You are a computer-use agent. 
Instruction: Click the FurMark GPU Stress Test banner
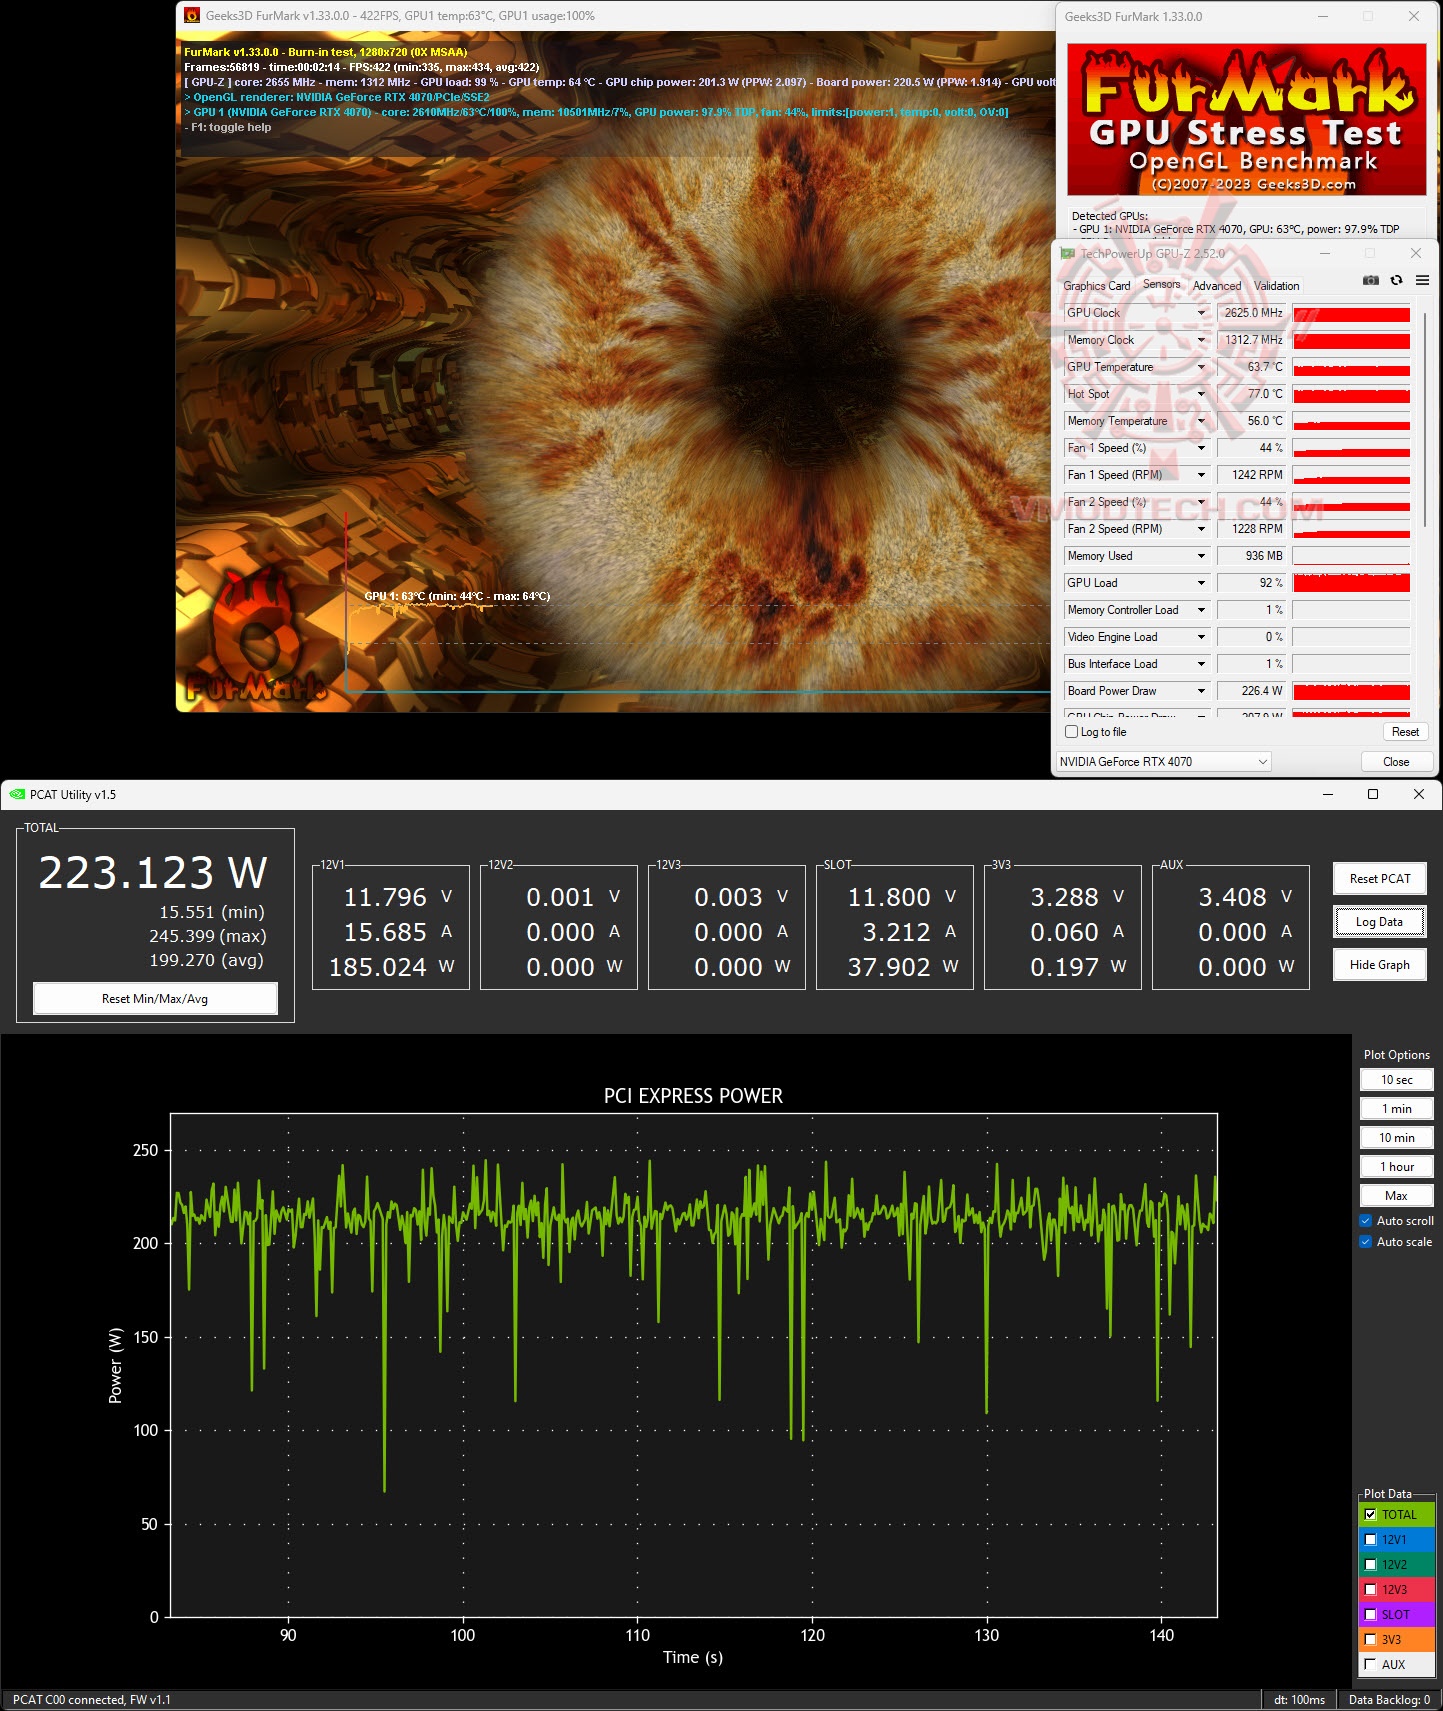tap(1246, 120)
